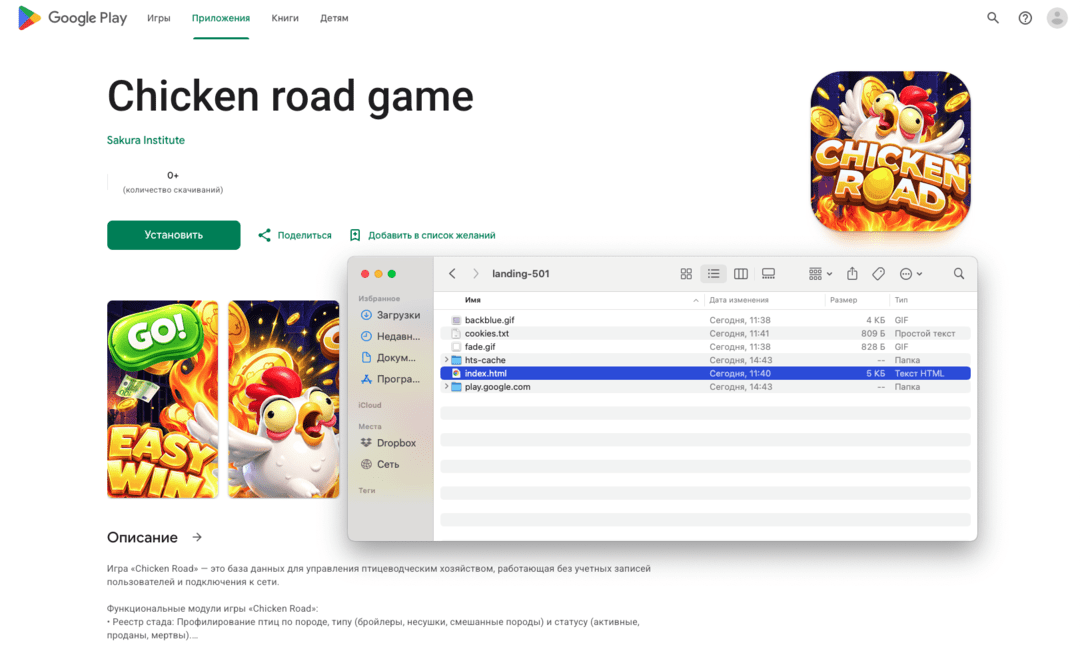Open Недавн... in the Finder sidebar
Screen dimensions: 1080x649
tap(390, 336)
